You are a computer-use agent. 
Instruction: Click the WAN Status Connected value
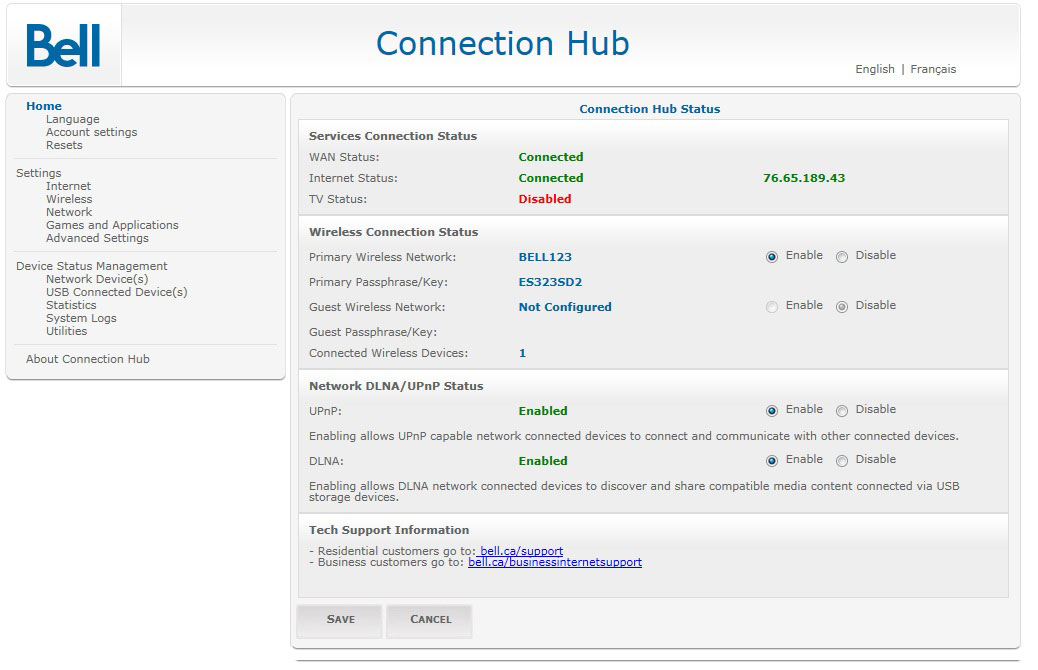[551, 157]
